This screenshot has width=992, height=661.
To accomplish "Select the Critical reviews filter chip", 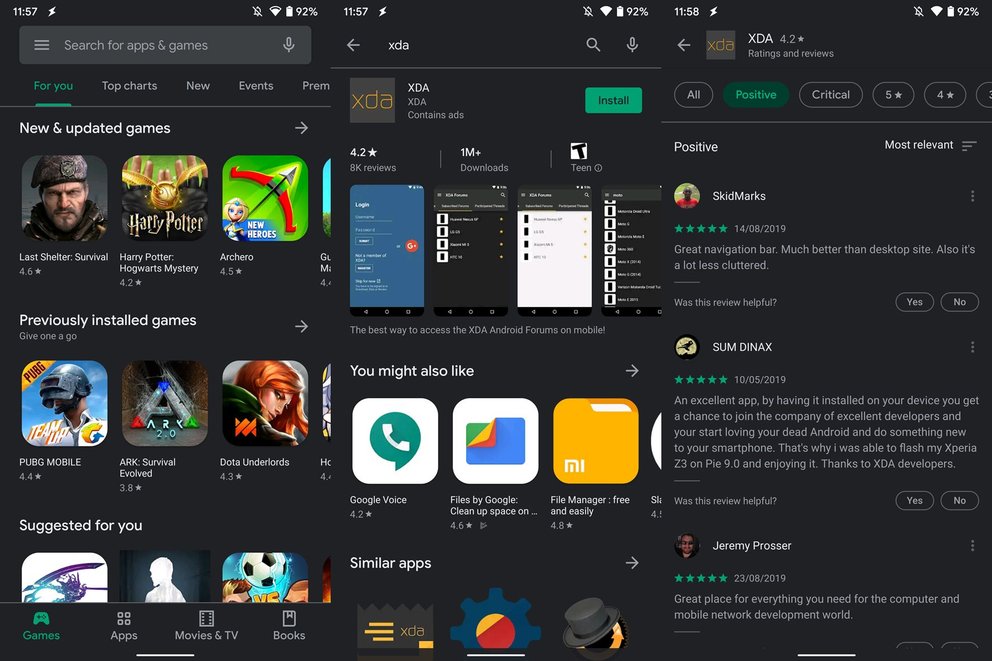I will pos(830,95).
